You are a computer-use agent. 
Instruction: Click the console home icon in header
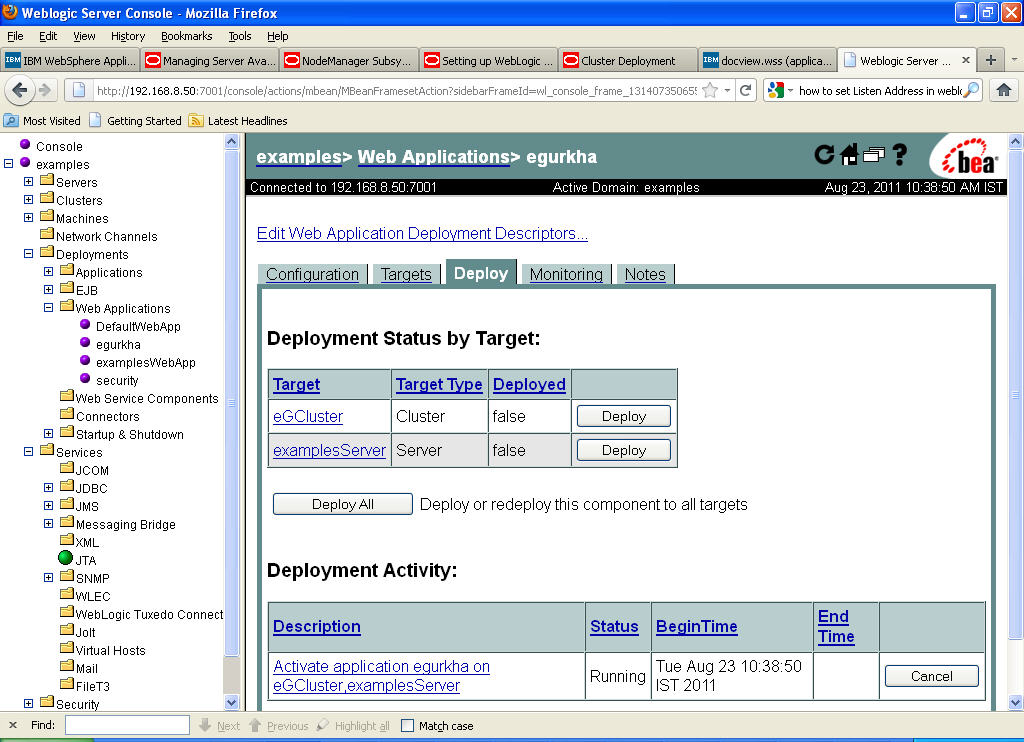point(849,155)
